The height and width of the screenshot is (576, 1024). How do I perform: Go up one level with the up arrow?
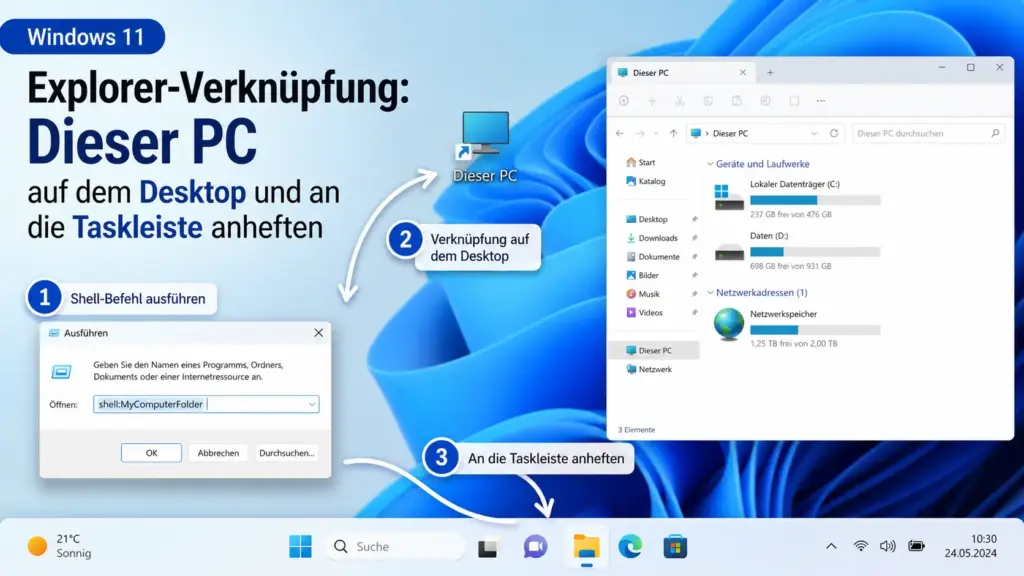tap(673, 133)
